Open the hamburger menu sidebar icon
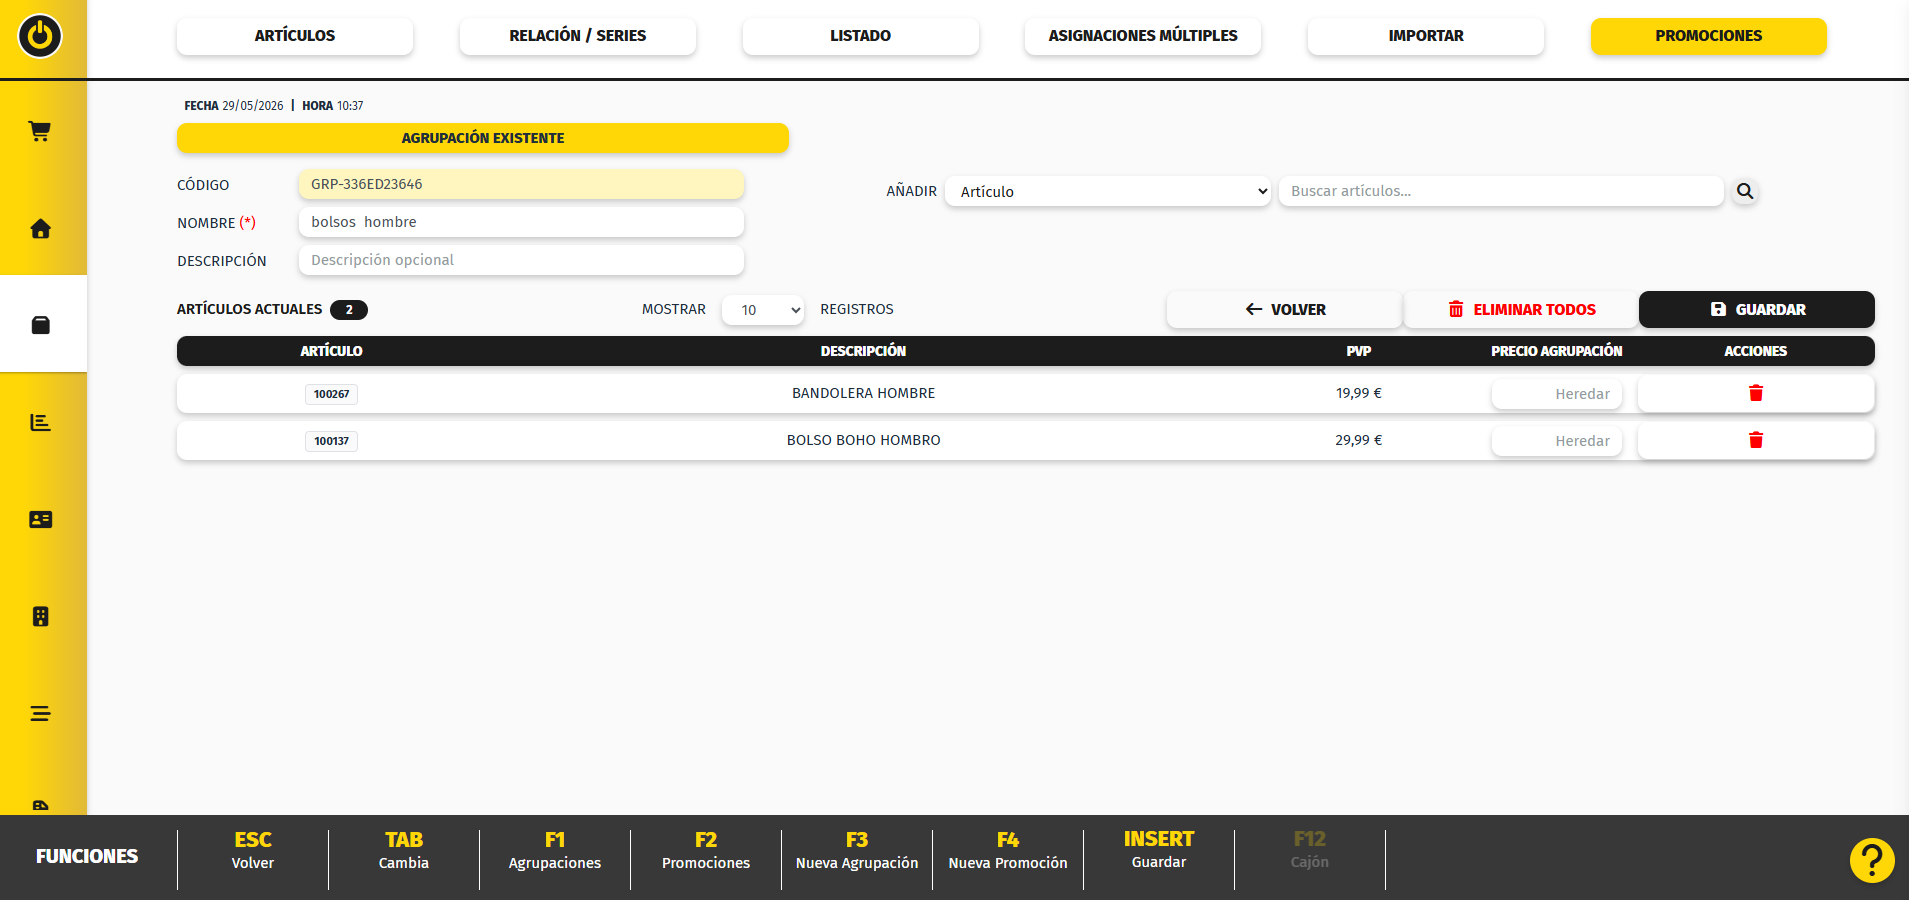Screen dimensions: 1909x900 40,713
